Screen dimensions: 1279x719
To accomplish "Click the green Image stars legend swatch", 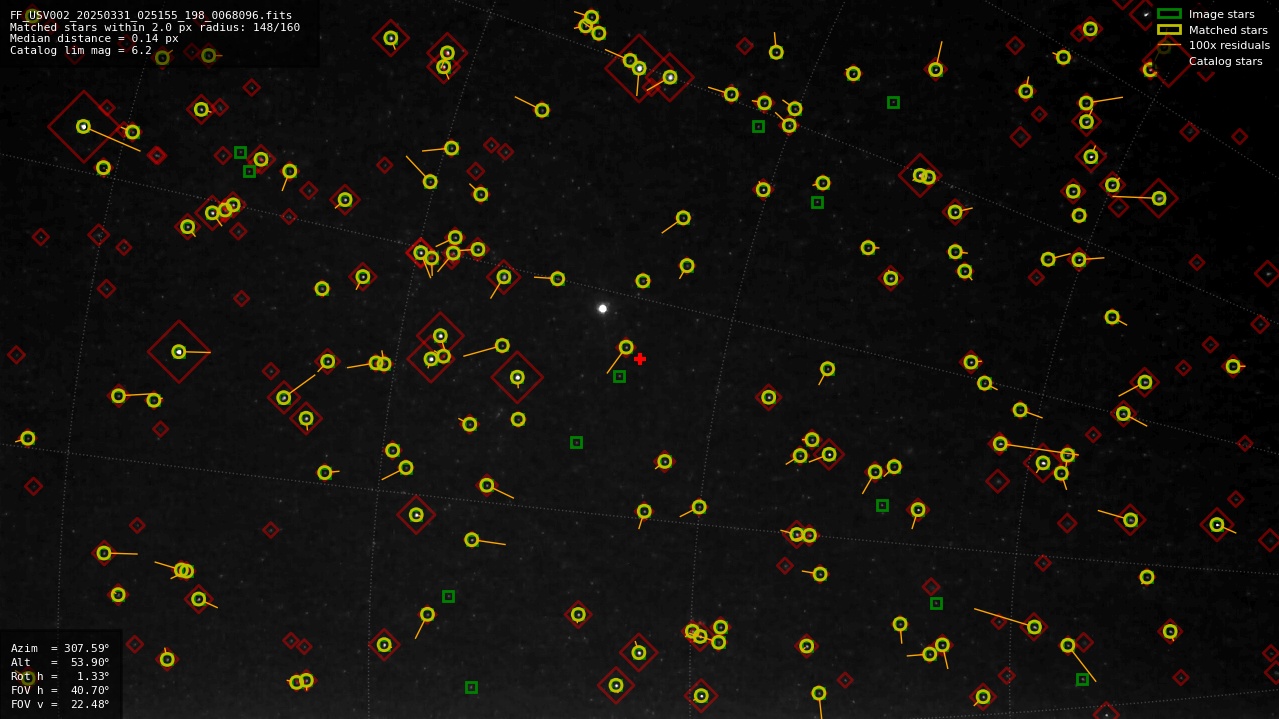I will click(x=1169, y=14).
